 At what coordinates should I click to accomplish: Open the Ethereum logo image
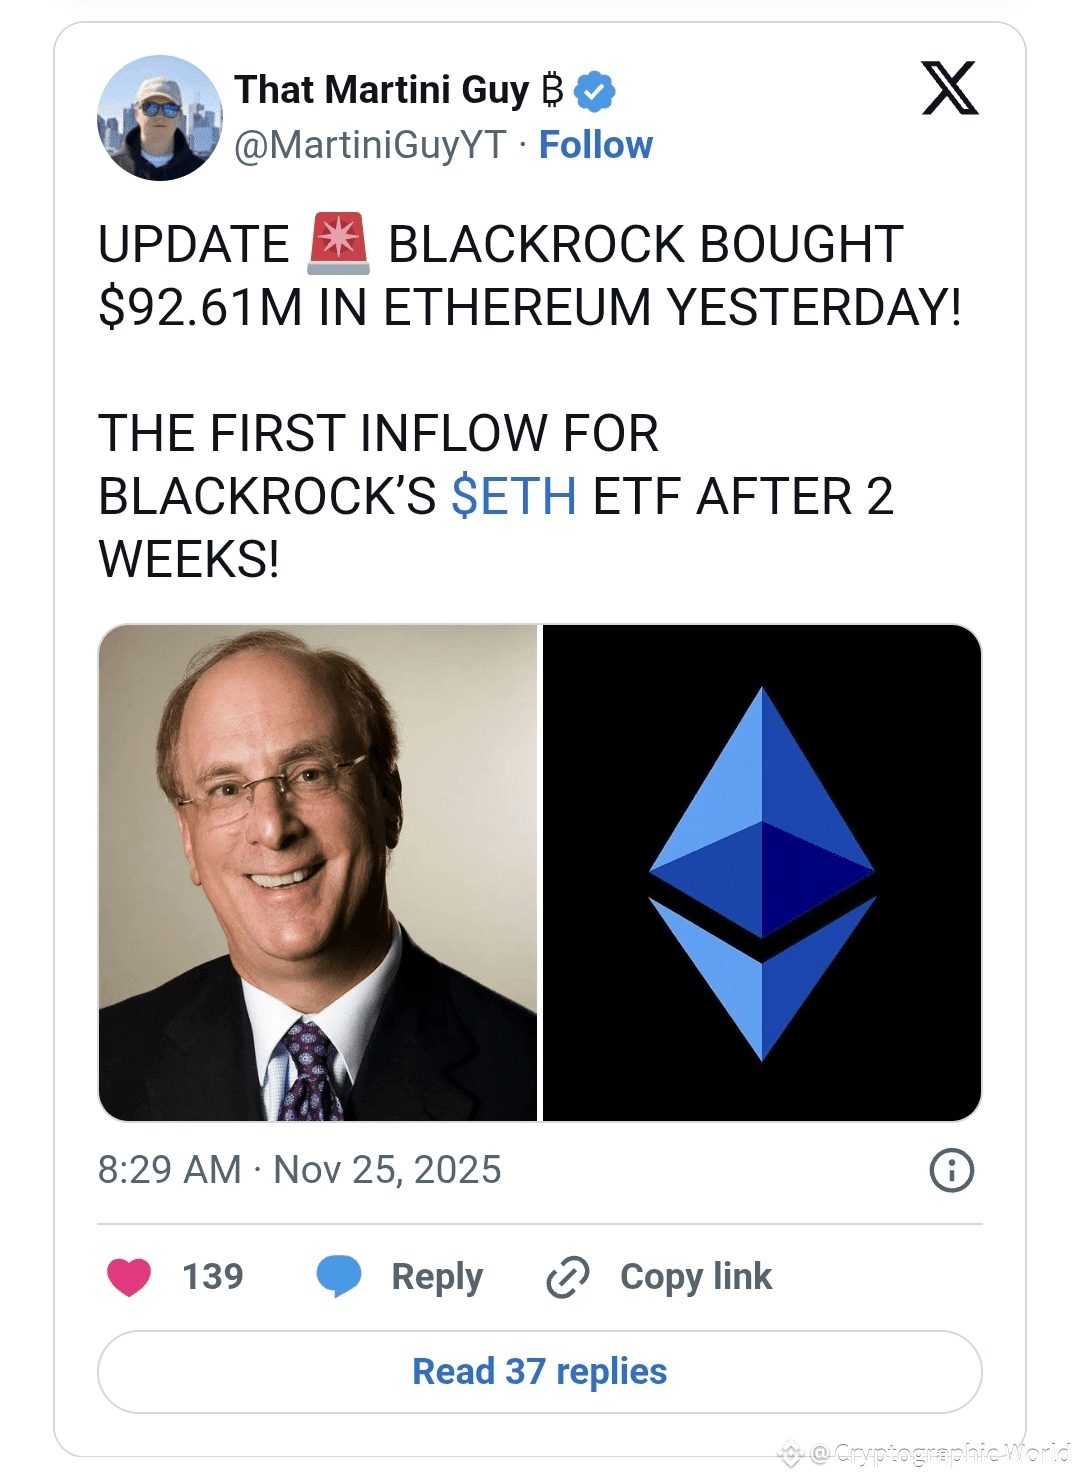pos(761,872)
